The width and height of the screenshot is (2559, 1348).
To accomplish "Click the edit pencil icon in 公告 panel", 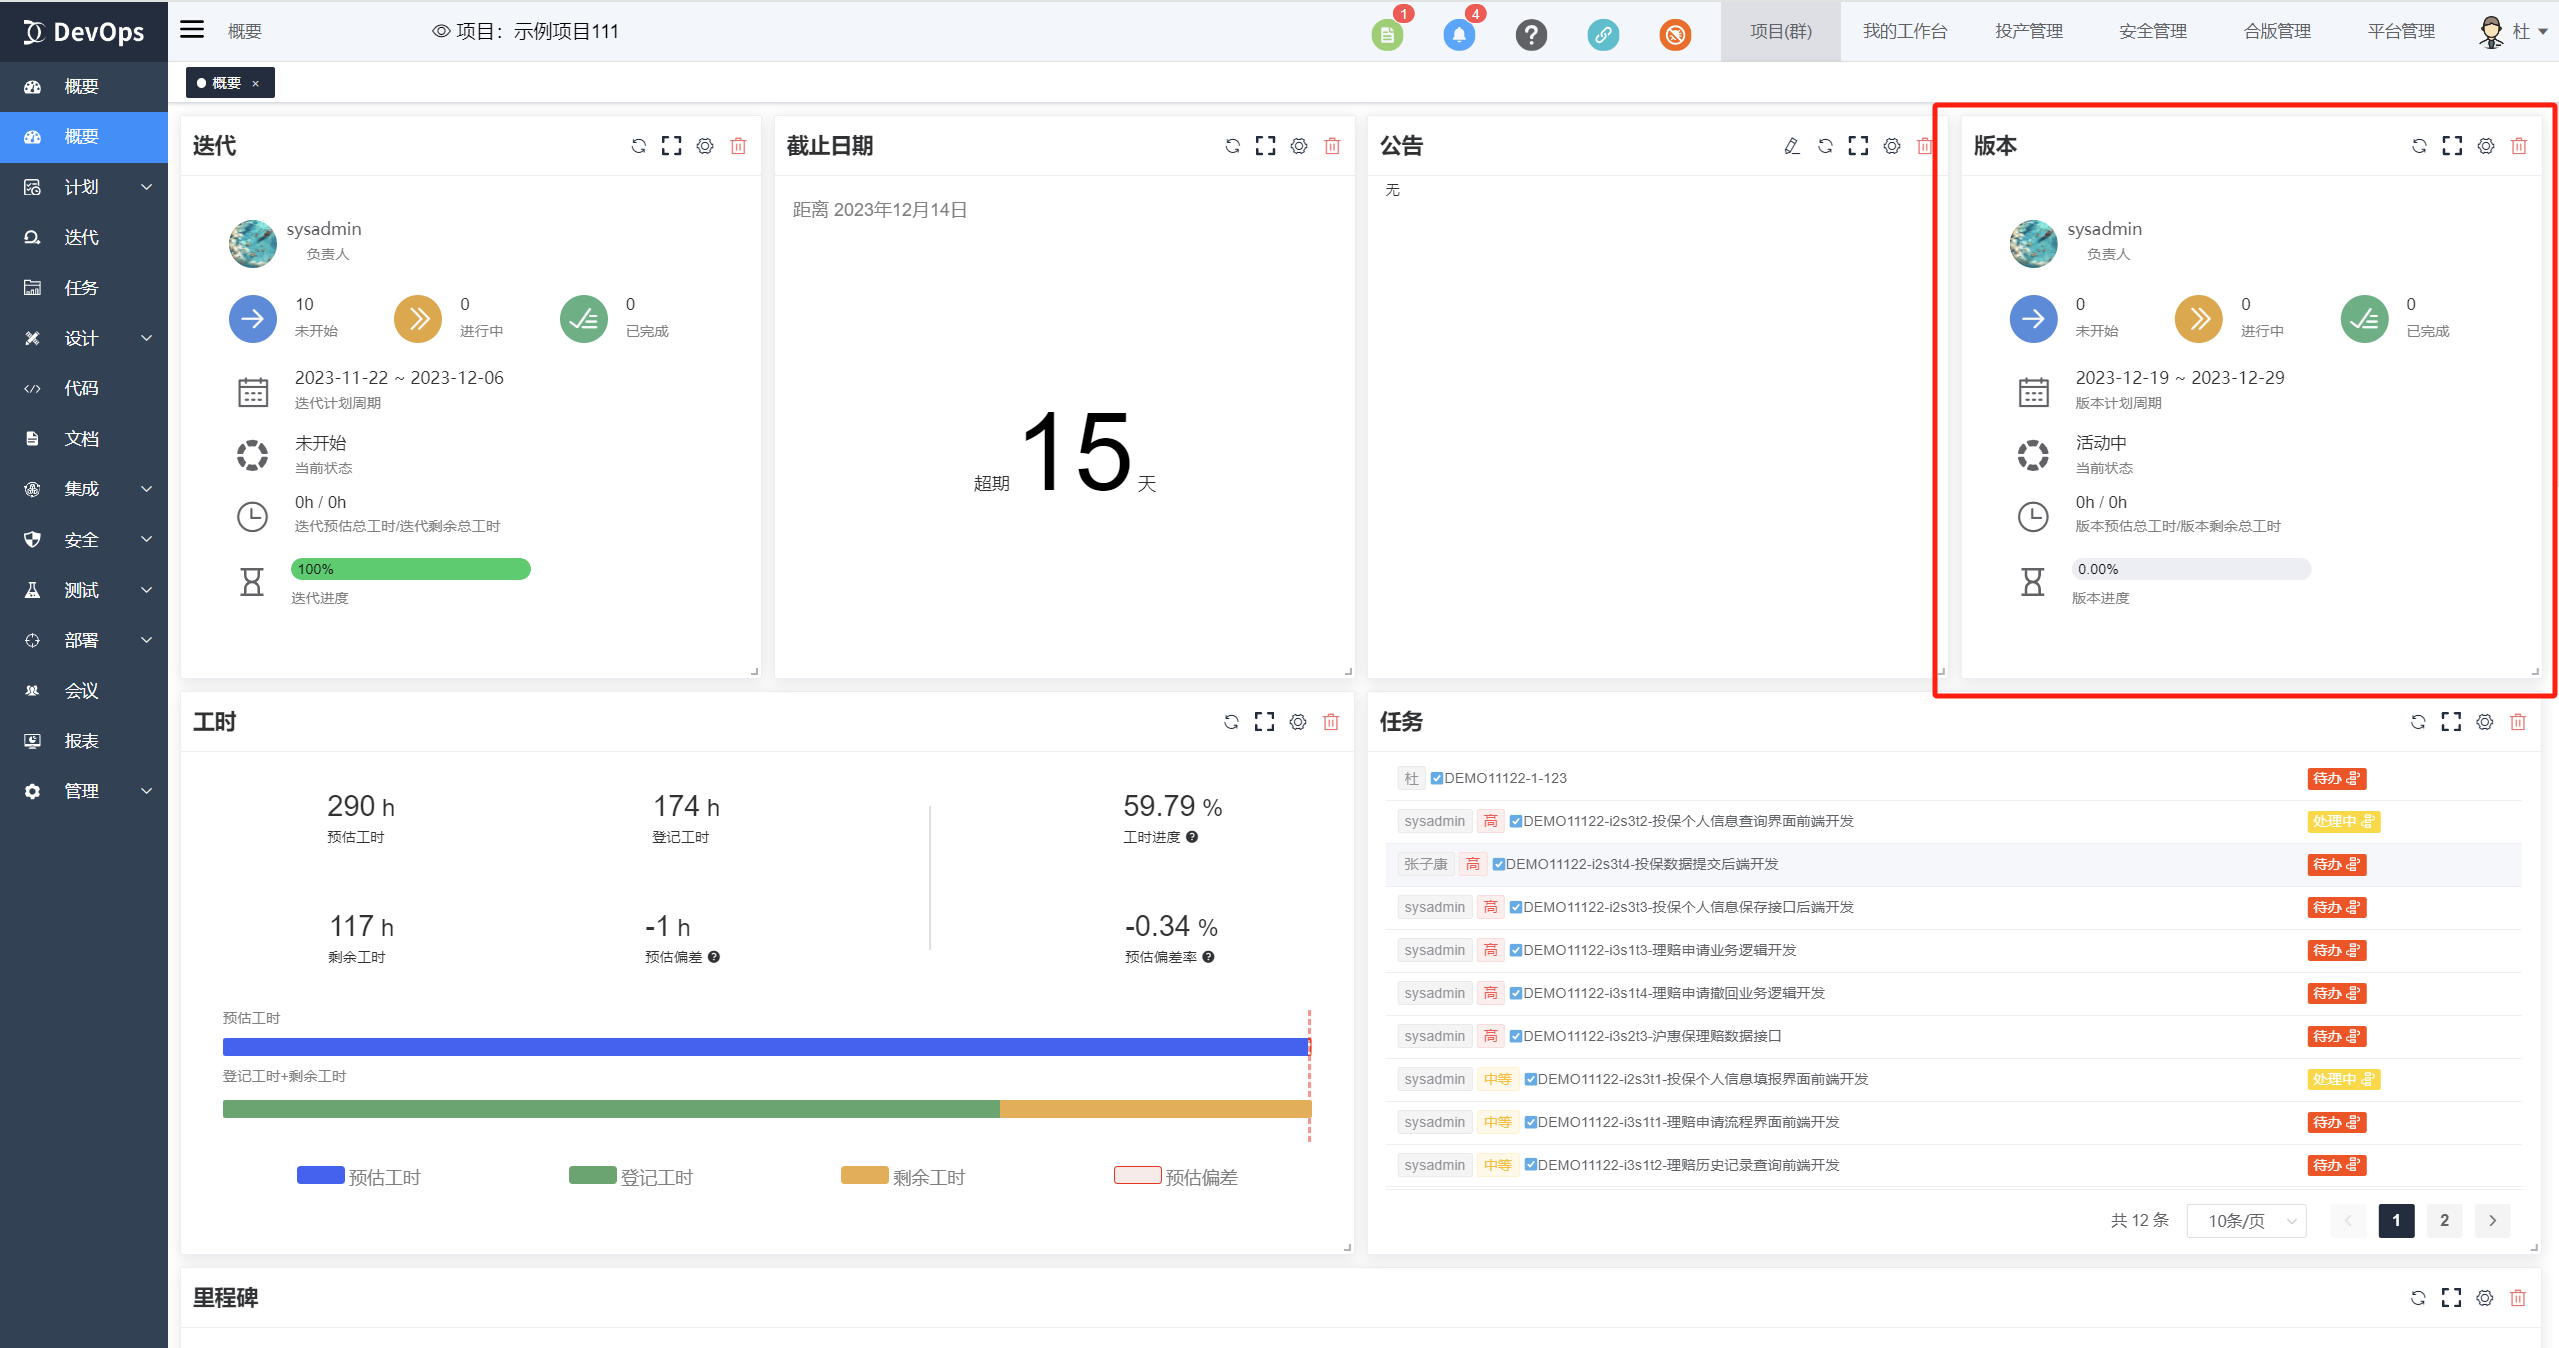I will tap(1791, 146).
